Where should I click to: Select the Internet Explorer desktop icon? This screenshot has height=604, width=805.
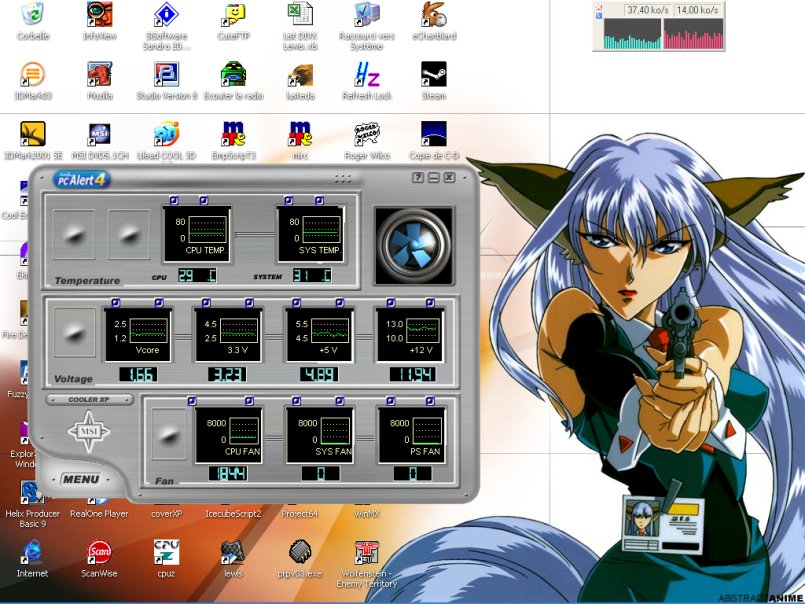(x=32, y=552)
